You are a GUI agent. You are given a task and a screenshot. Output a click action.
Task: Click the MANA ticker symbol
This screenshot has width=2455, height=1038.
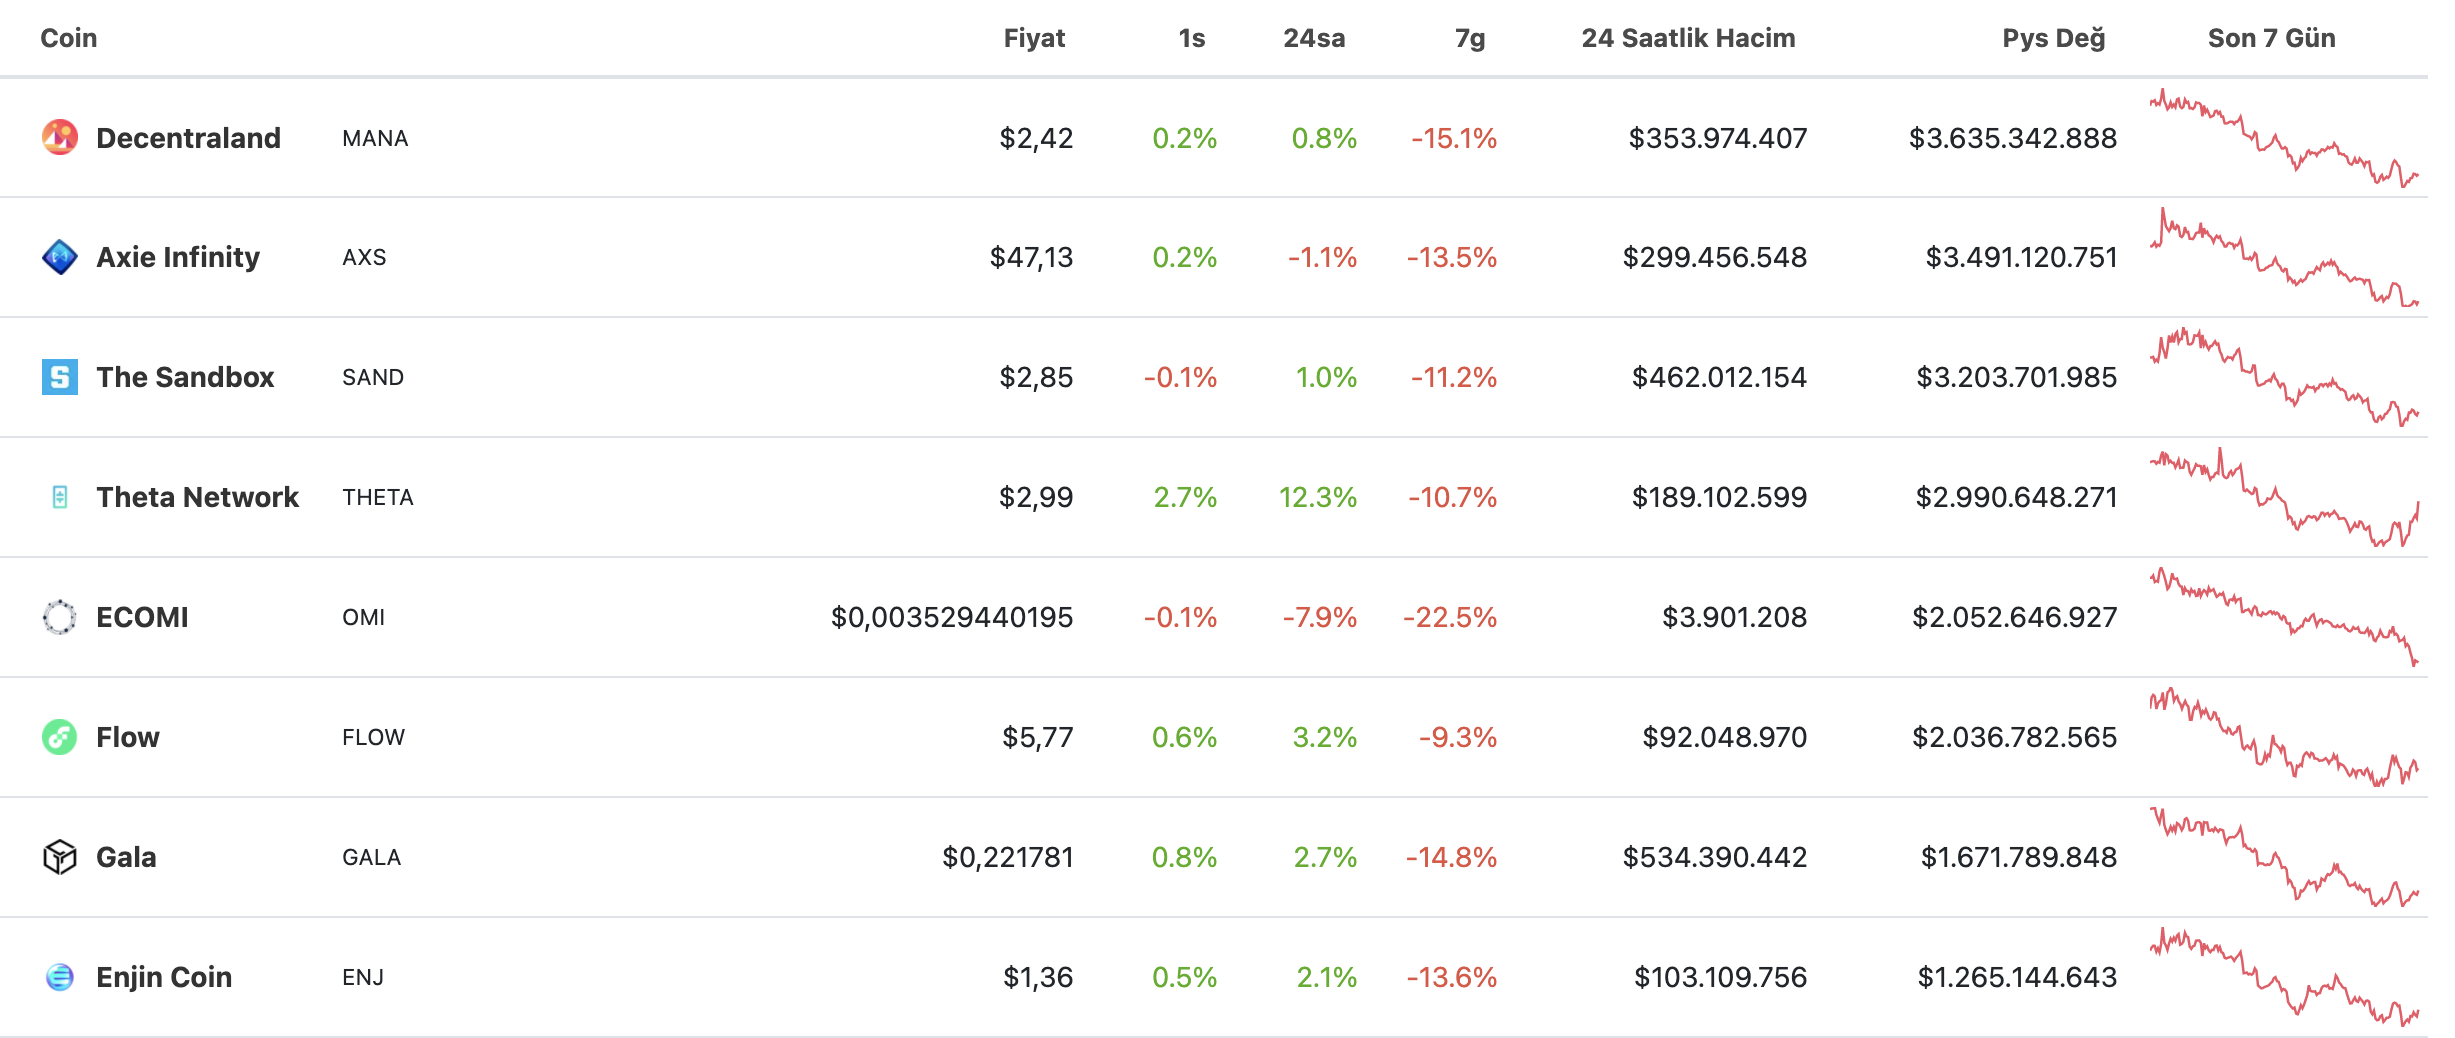coord(375,138)
